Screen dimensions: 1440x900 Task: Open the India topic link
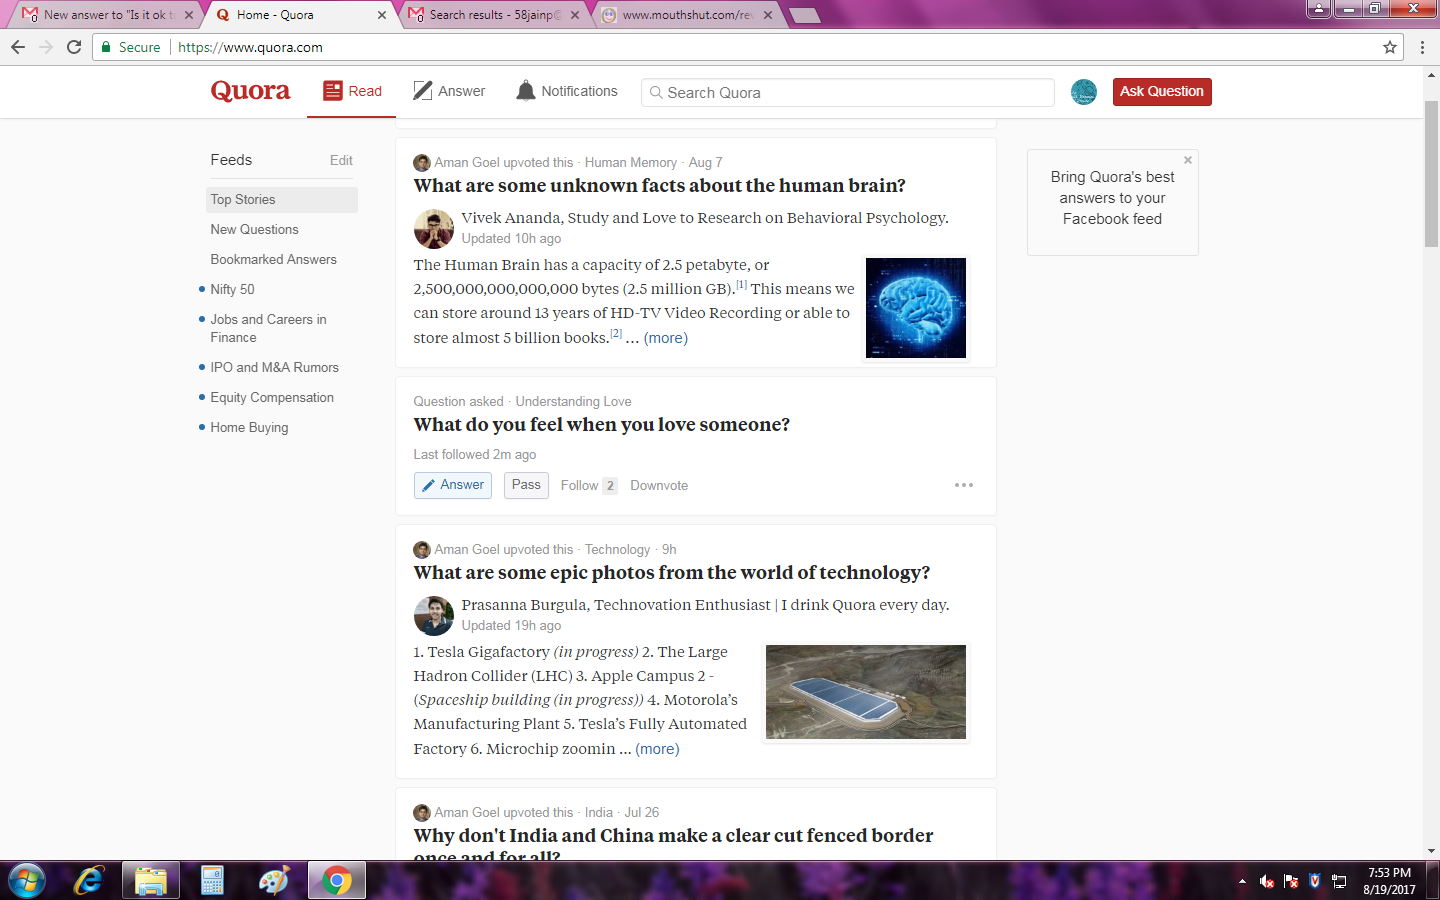599,812
